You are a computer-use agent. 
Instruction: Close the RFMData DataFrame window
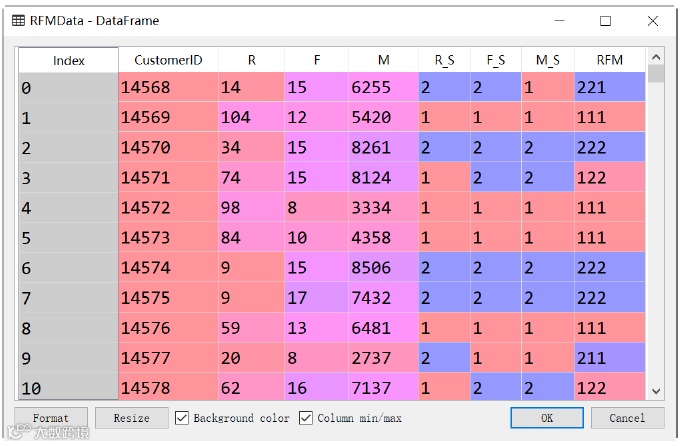[x=653, y=21]
